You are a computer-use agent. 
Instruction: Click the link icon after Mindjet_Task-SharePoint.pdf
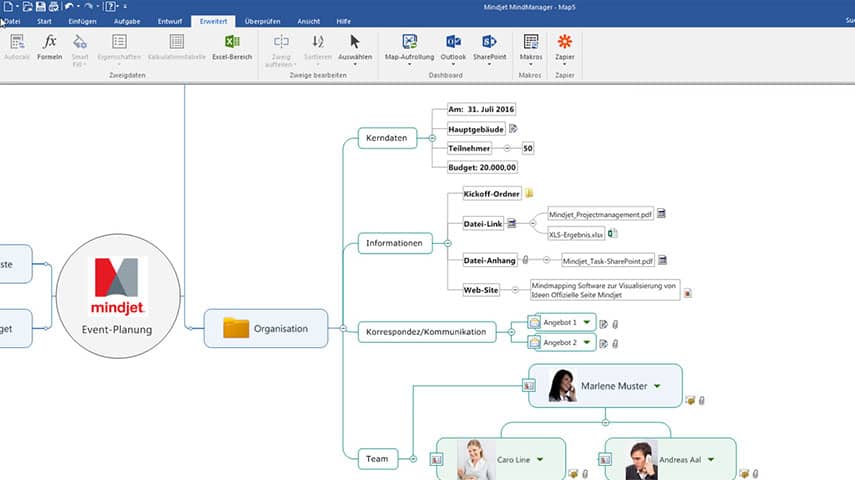pyautogui.click(x=662, y=260)
